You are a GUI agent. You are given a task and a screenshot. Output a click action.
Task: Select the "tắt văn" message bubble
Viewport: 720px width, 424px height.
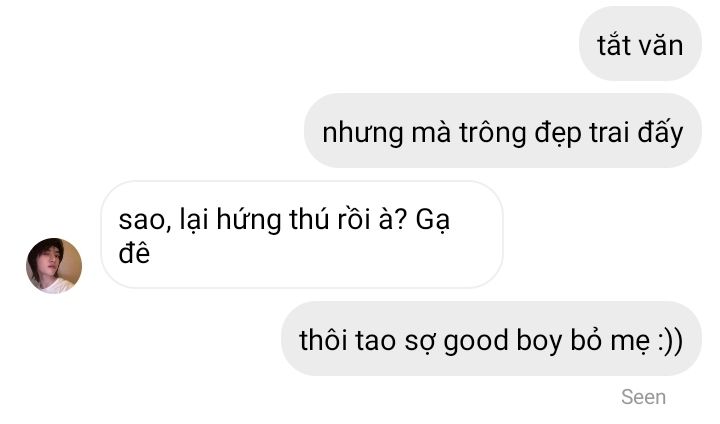(640, 44)
